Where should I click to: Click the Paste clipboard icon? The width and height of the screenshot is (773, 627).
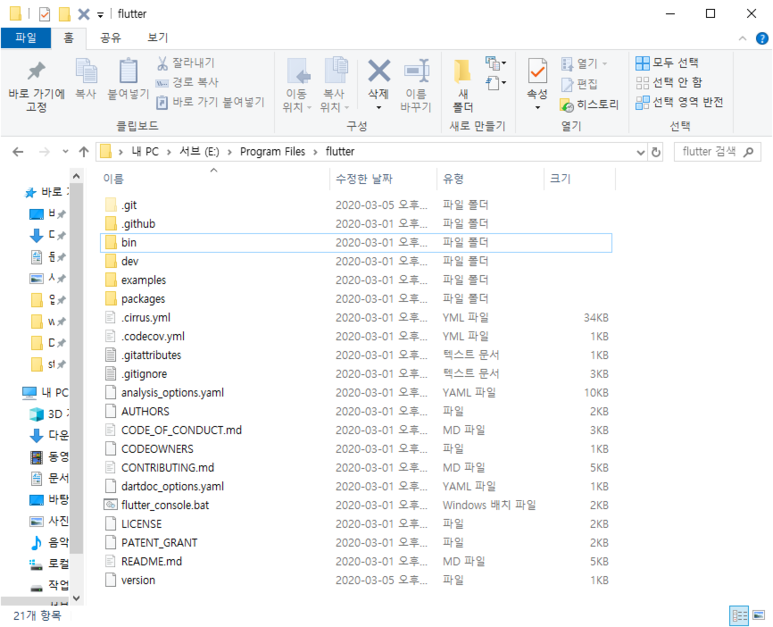tap(128, 70)
